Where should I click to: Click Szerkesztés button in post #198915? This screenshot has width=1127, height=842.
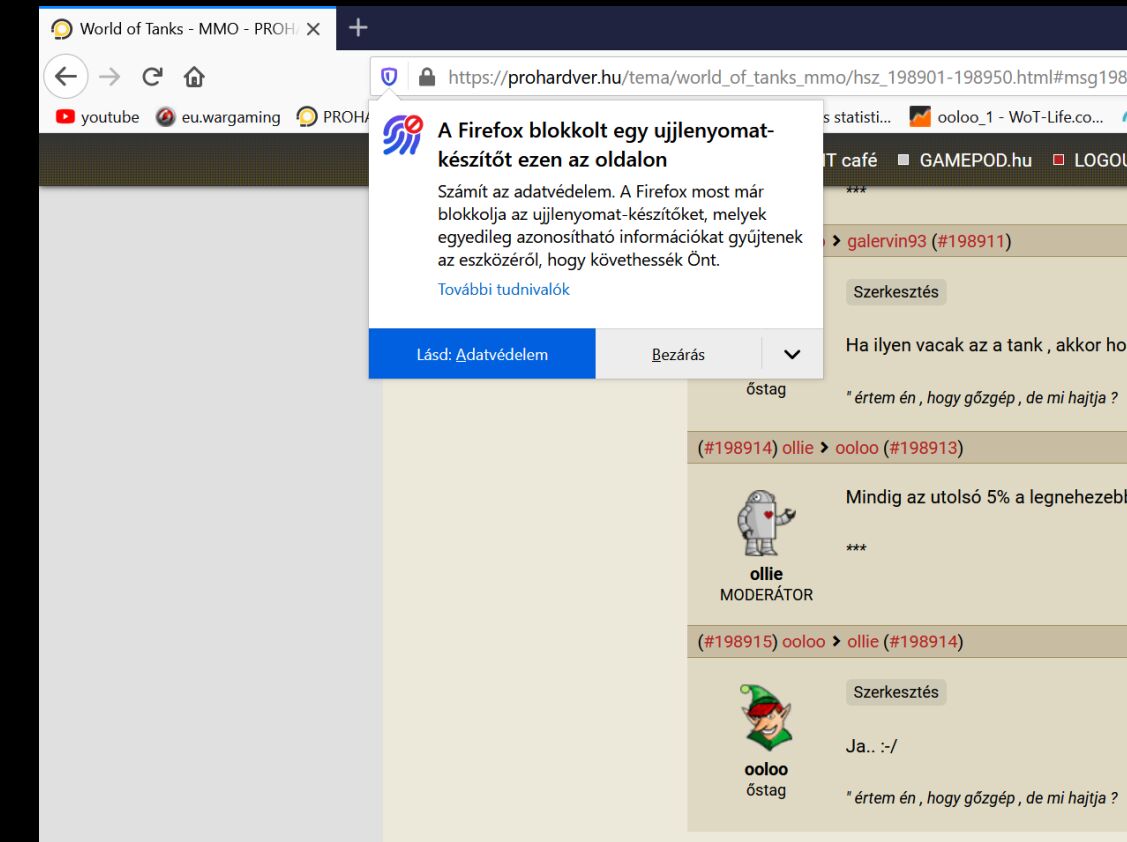click(x=896, y=692)
